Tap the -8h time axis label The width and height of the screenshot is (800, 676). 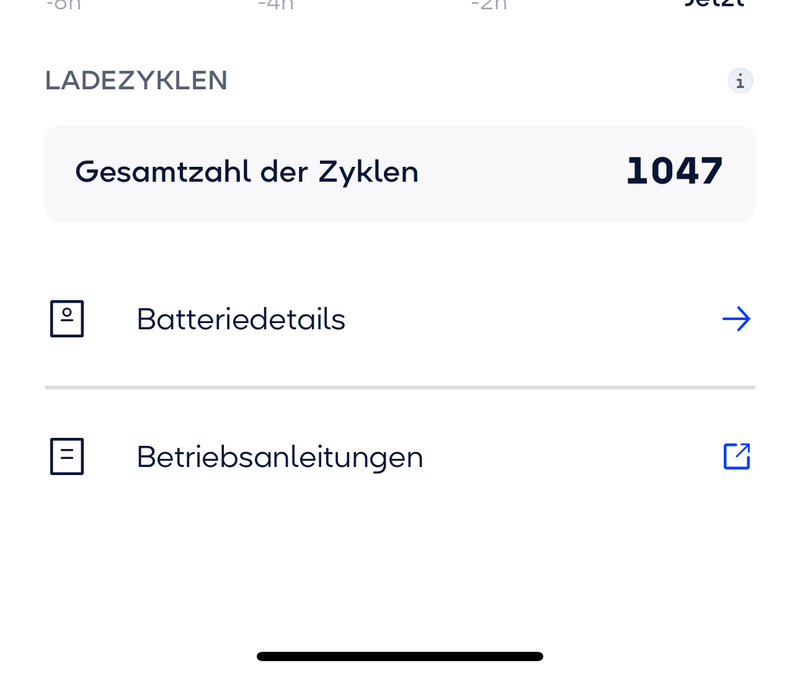(64, 4)
